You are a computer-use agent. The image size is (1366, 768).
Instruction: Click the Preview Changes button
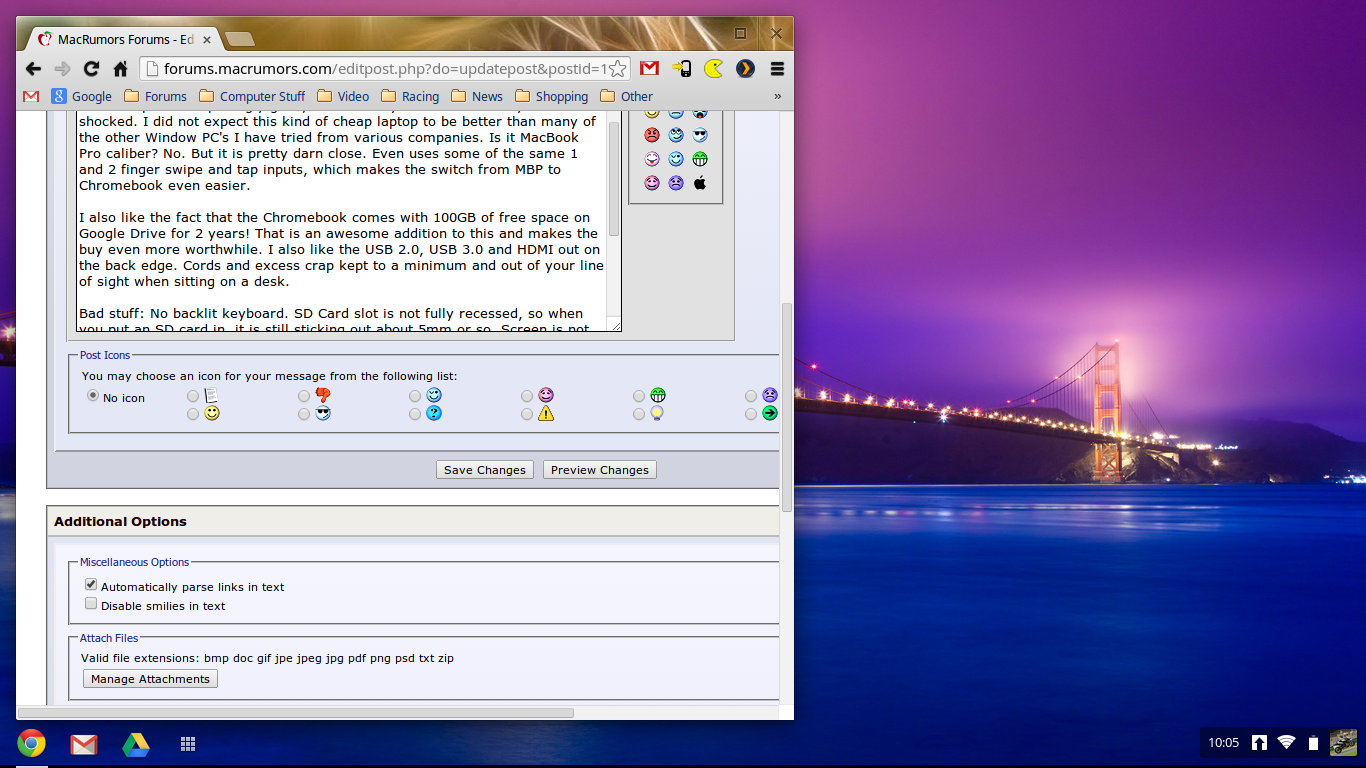click(600, 470)
